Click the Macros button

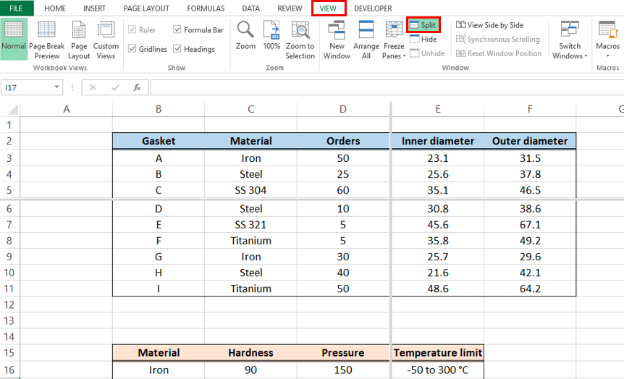tap(607, 39)
